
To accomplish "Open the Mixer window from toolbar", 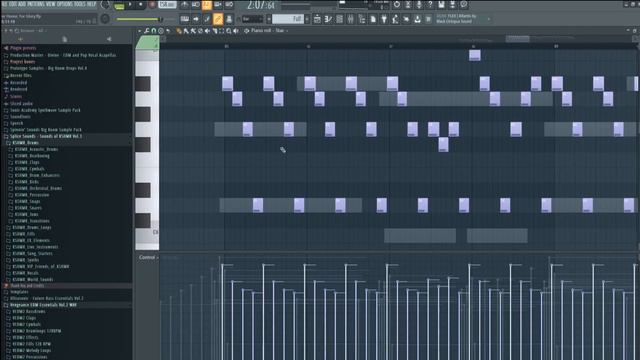I will tap(350, 19).
